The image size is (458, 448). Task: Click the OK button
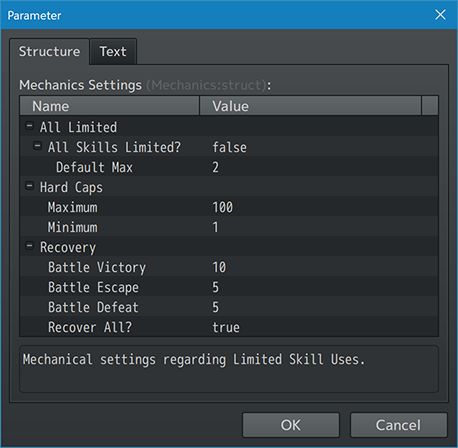click(x=291, y=425)
